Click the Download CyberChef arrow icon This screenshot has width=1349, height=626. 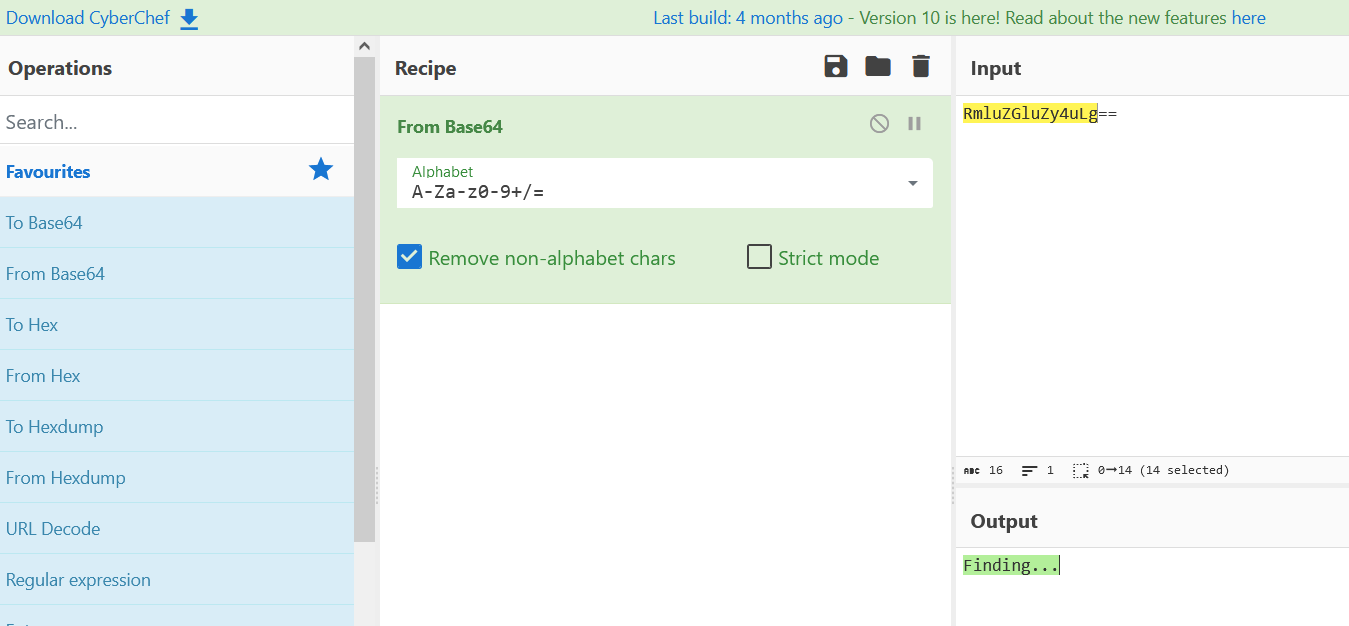(x=189, y=19)
